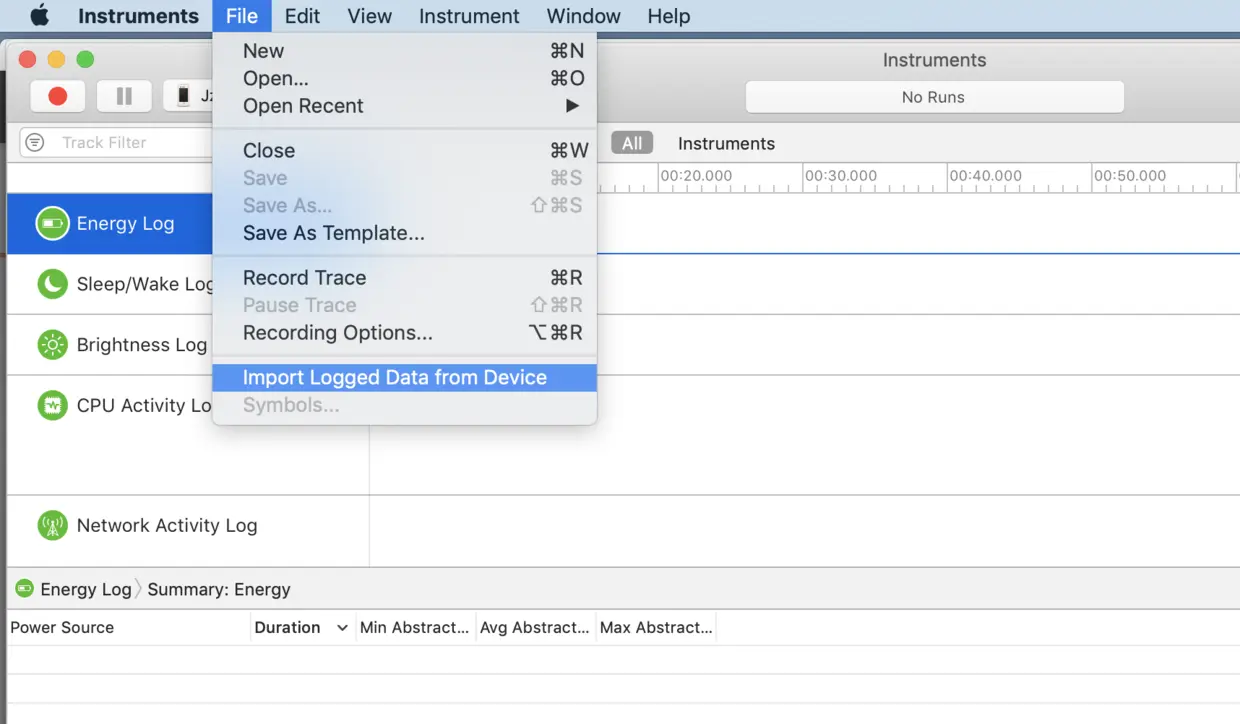
Task: Select Import Logged Data from Device
Action: [x=404, y=378]
